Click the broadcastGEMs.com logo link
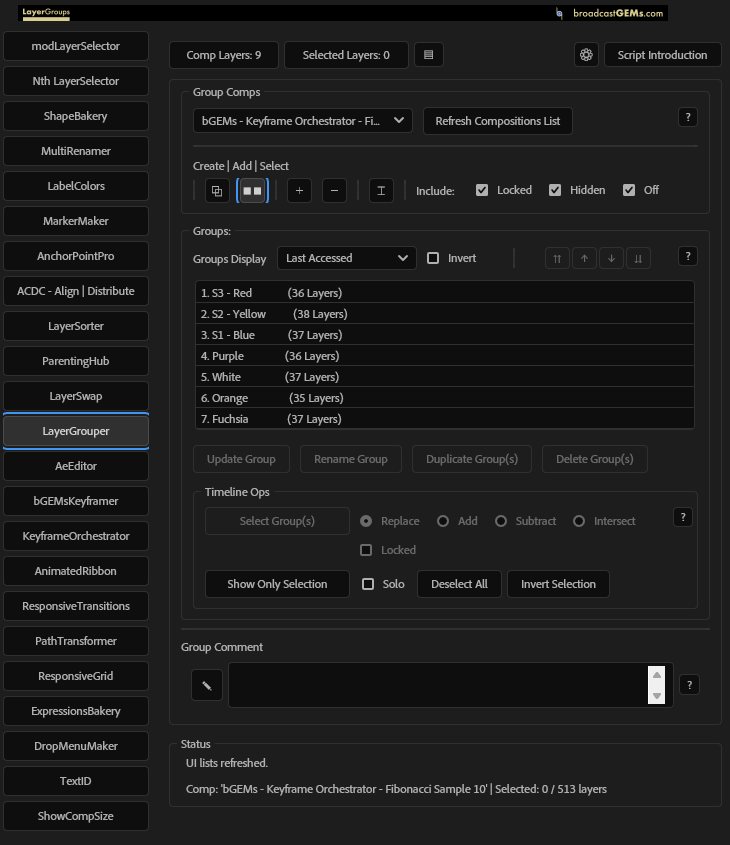The image size is (730, 845). [x=610, y=13]
